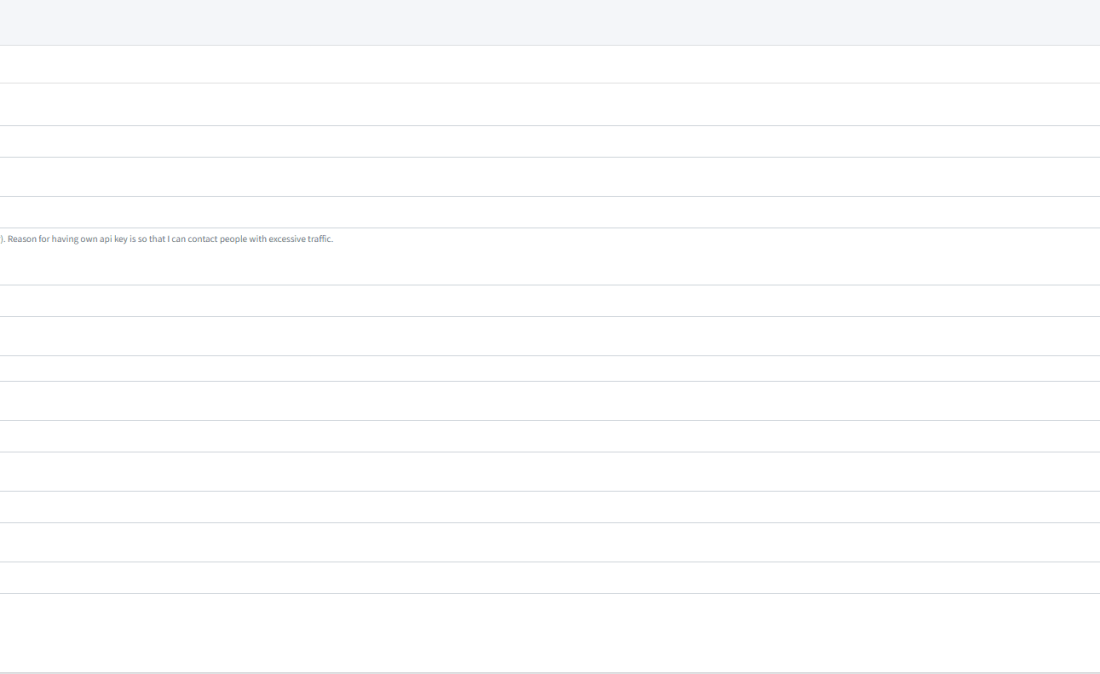This screenshot has height=674, width=1100.
Task: Select the sixth blank row below the api key text
Action: click(x=550, y=472)
